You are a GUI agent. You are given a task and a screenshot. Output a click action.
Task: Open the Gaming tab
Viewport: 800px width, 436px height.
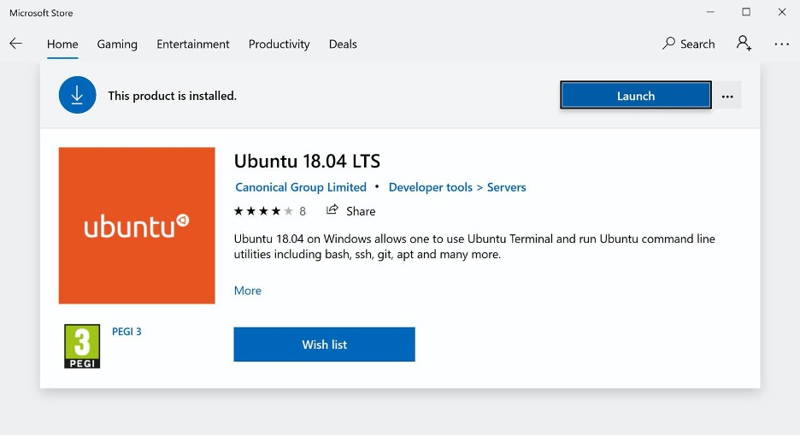pos(117,44)
